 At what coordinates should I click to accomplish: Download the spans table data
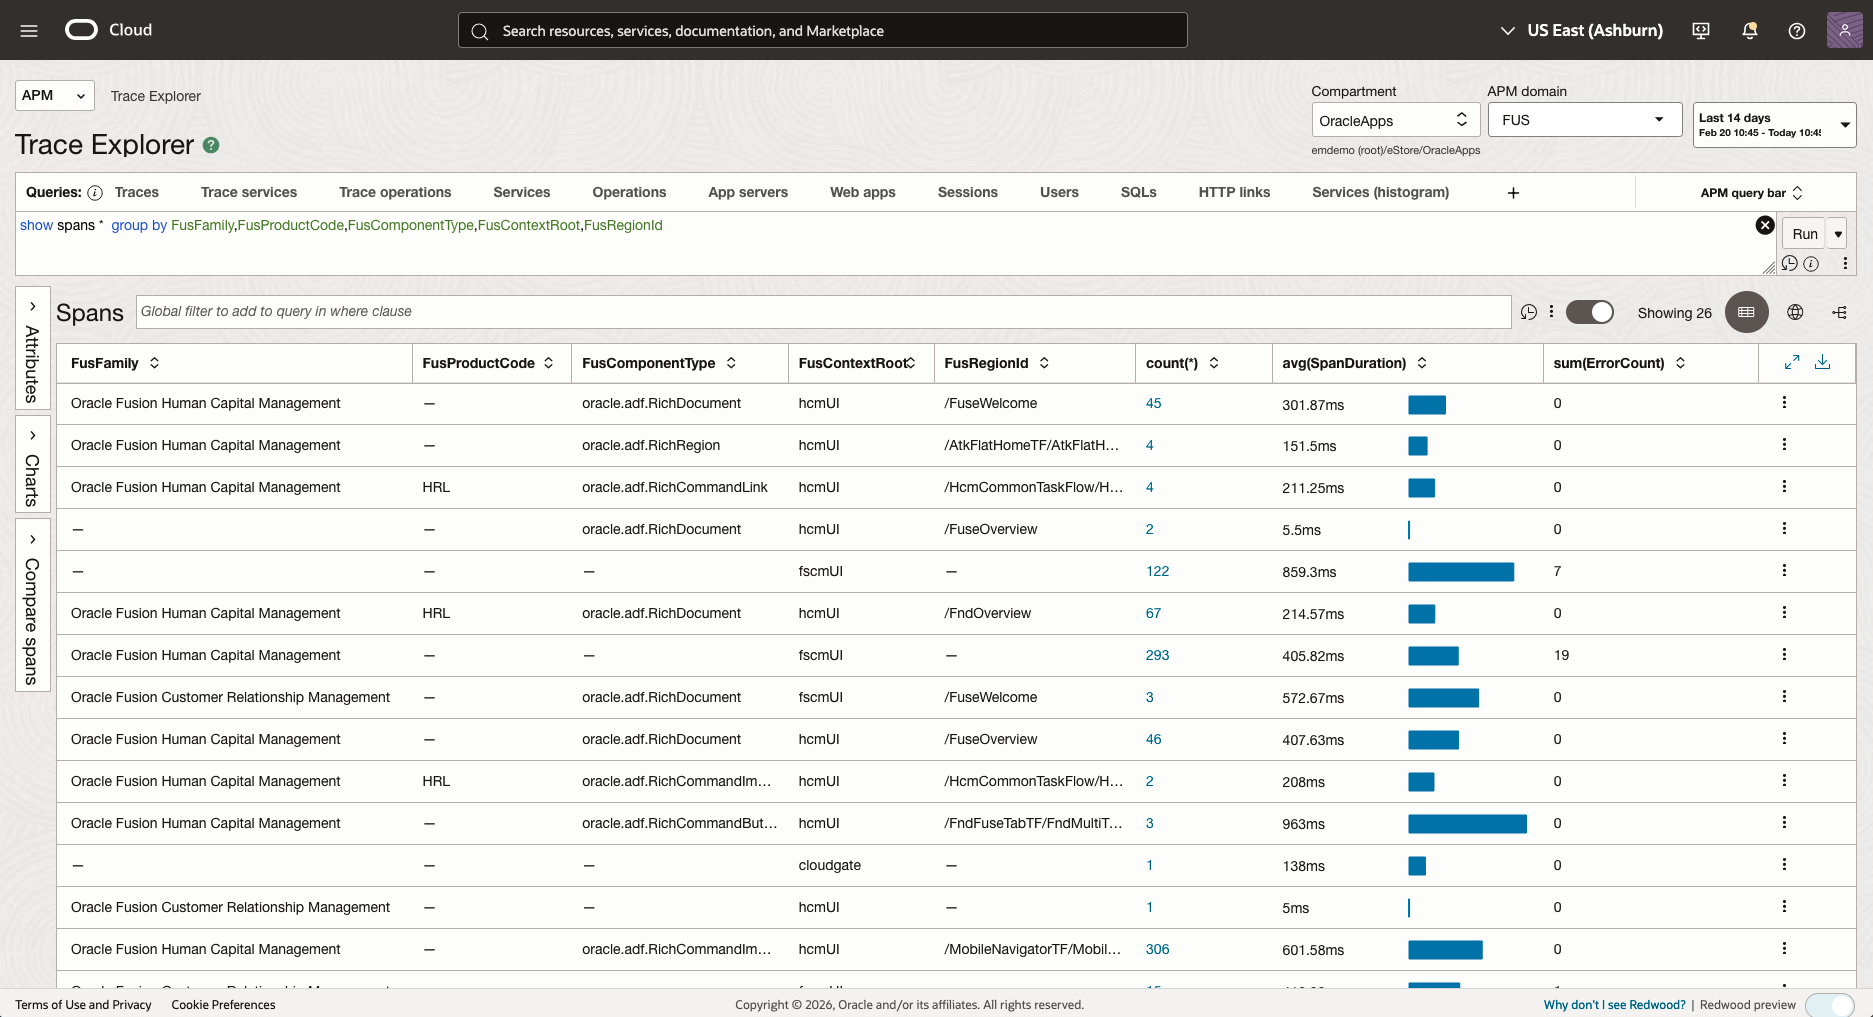(1822, 362)
